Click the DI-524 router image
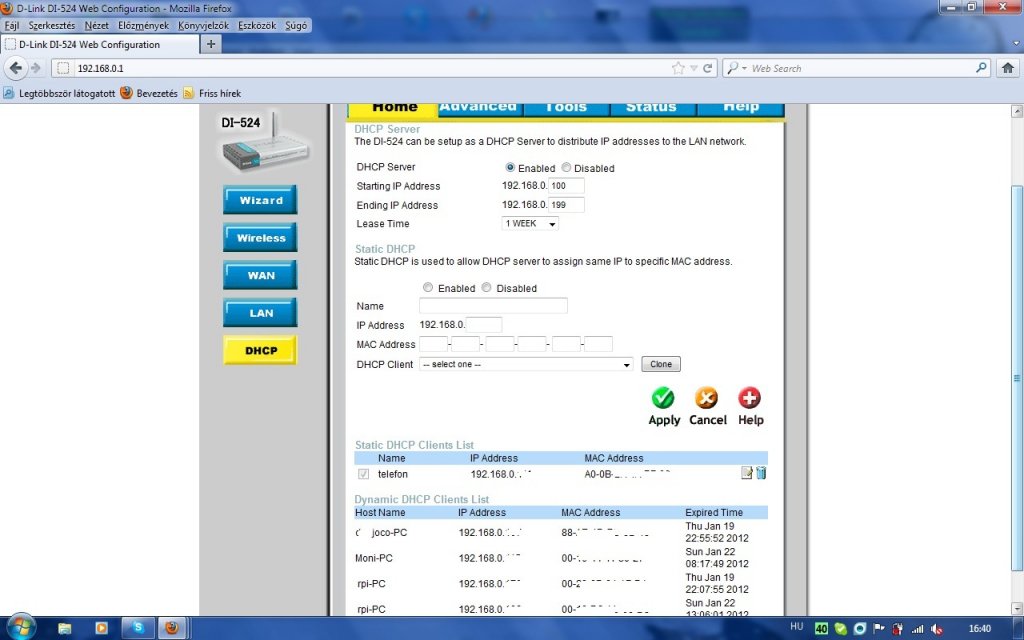This screenshot has height=640, width=1024. click(263, 144)
